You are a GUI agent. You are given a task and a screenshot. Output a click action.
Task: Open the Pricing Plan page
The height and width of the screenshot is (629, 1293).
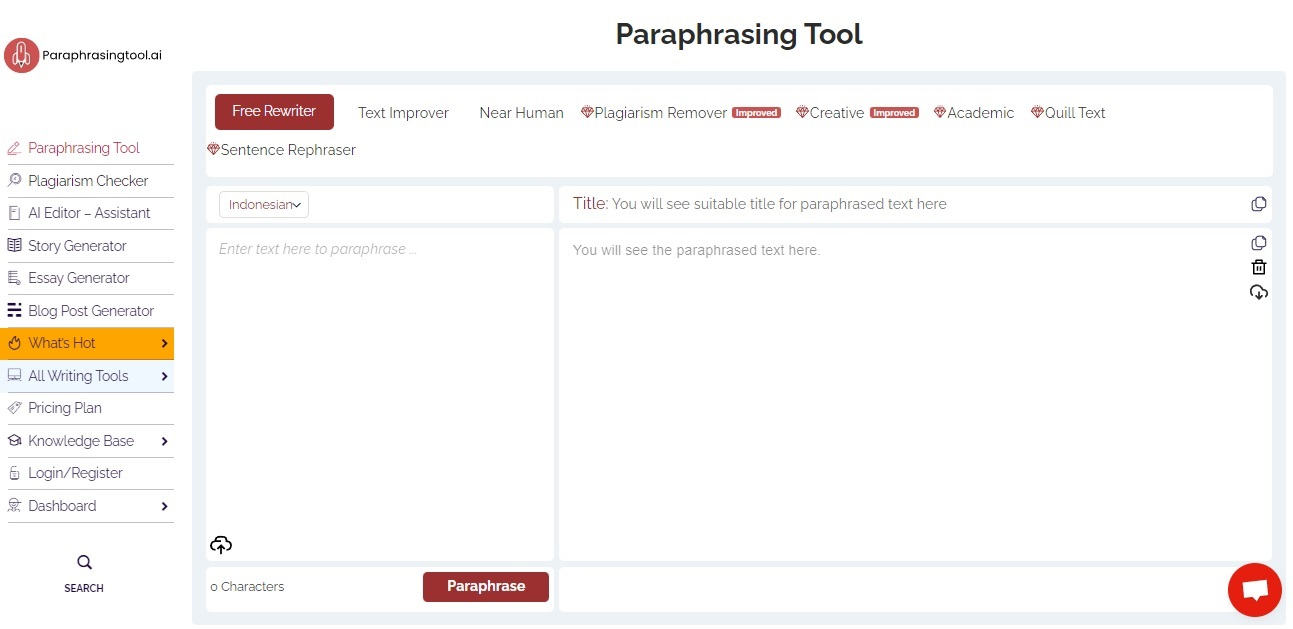tap(65, 408)
